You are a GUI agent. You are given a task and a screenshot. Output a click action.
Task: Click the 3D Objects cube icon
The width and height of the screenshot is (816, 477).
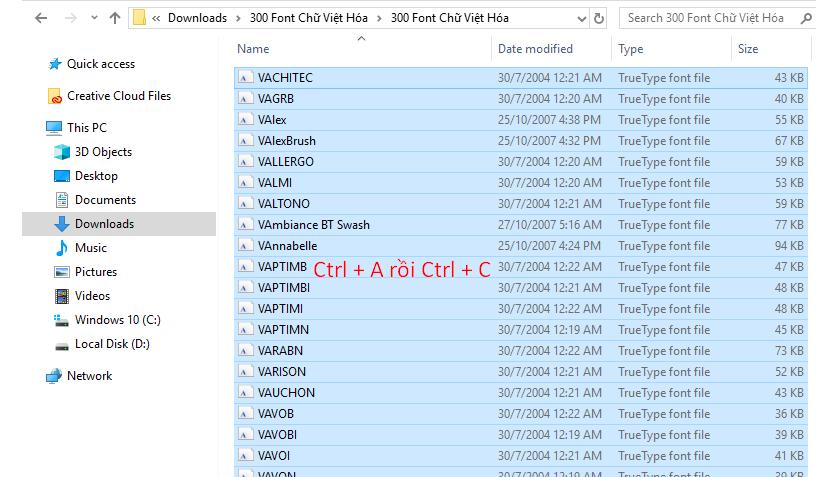coord(62,152)
